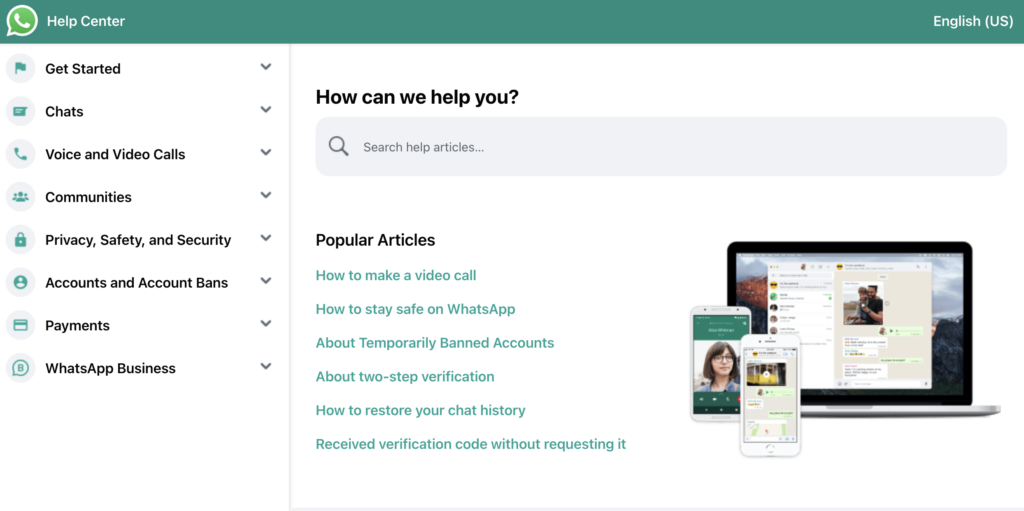Open the English (US) language selector
Image resolution: width=1024 pixels, height=511 pixels.
pos(972,21)
